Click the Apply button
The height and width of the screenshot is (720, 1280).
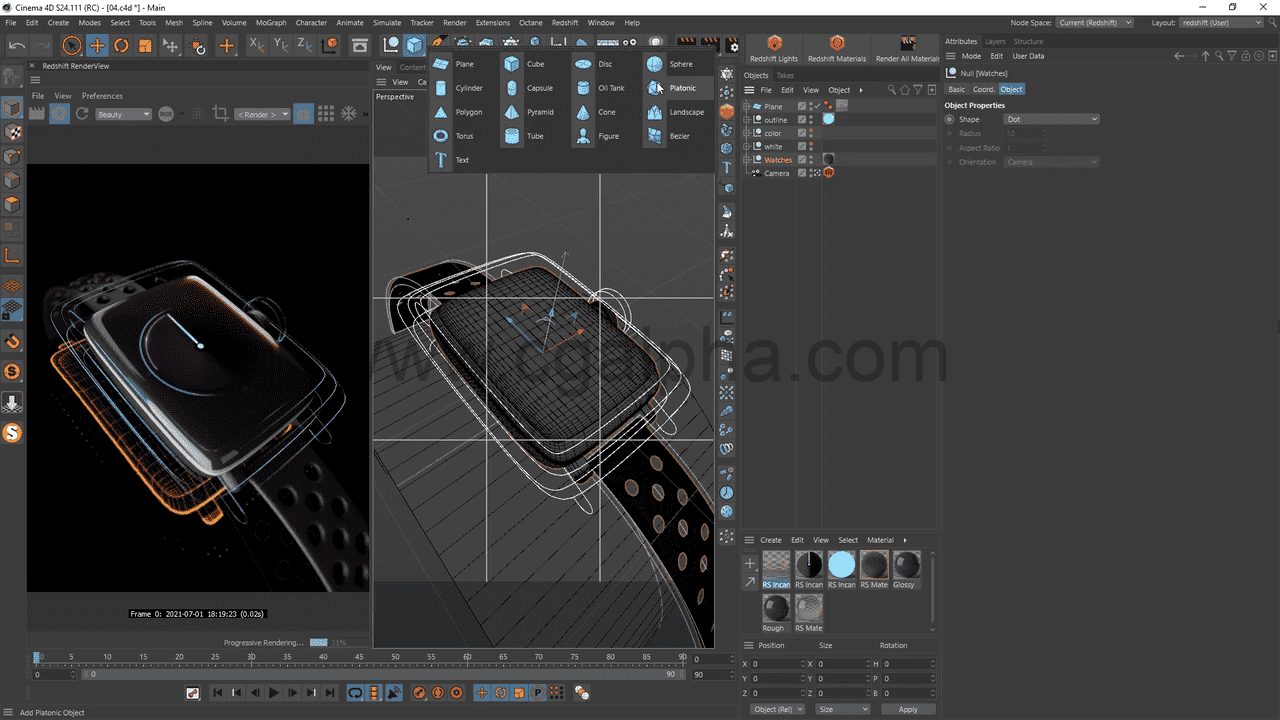click(908, 709)
